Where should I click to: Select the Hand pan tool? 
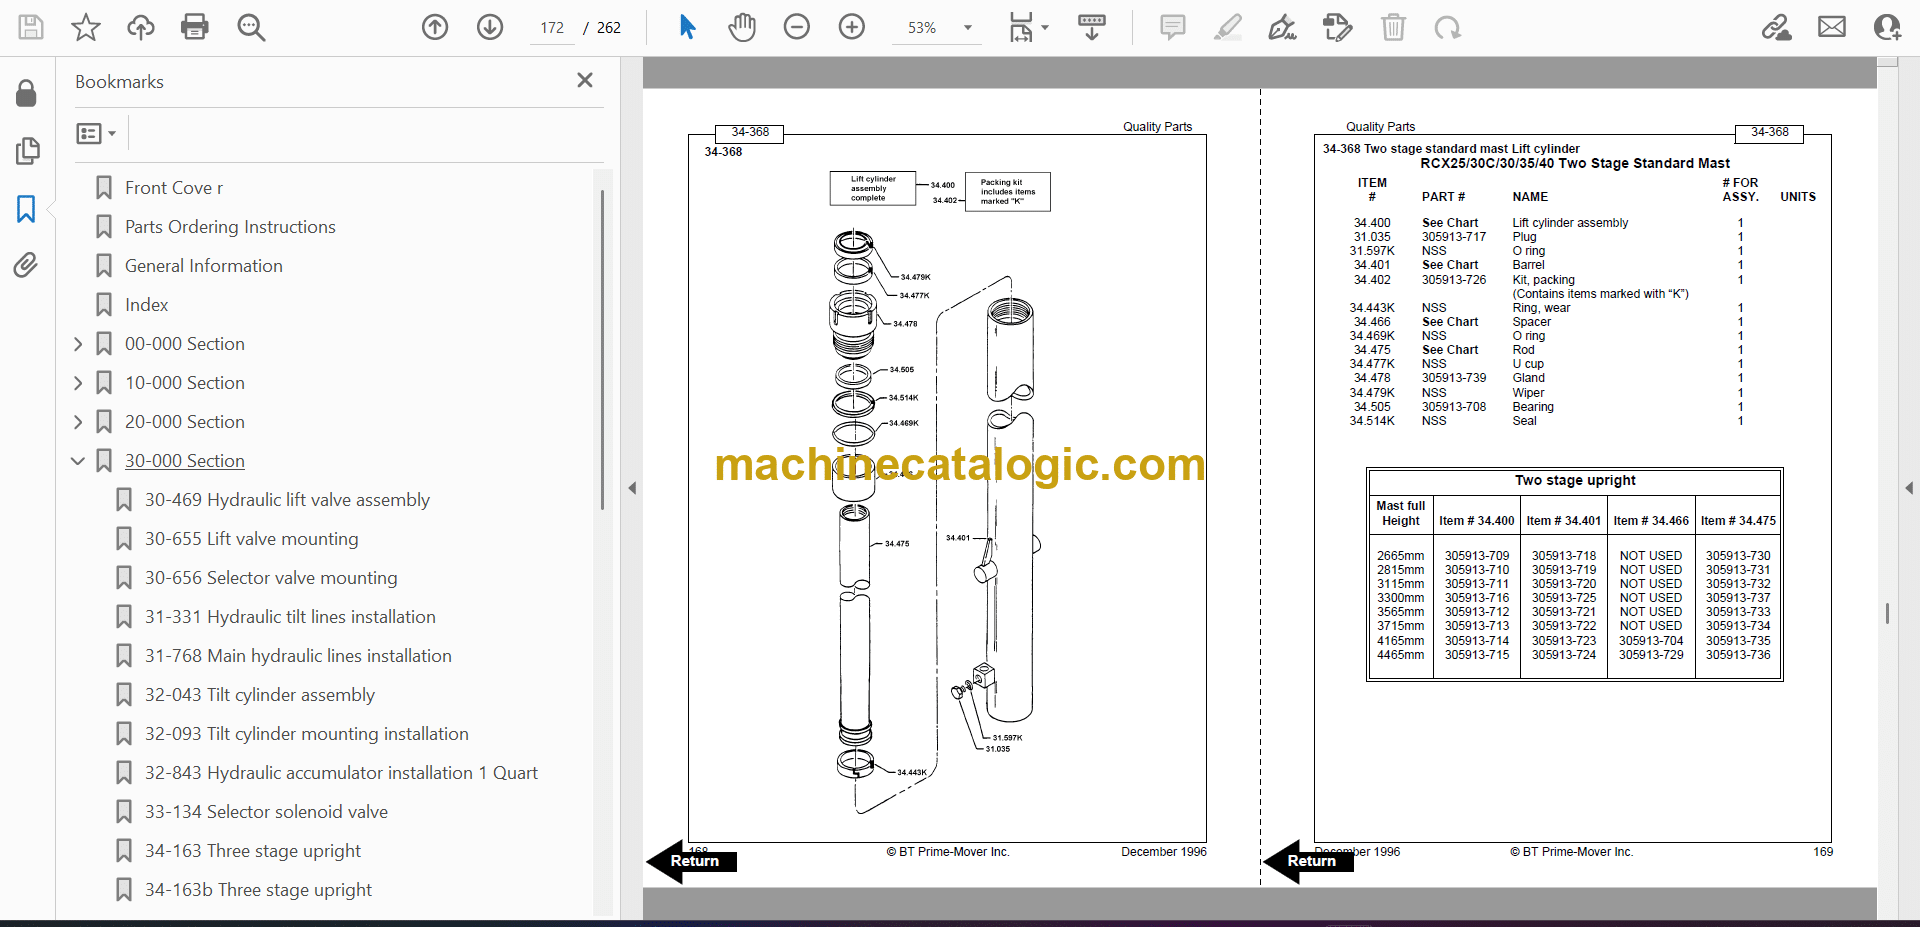tap(741, 27)
